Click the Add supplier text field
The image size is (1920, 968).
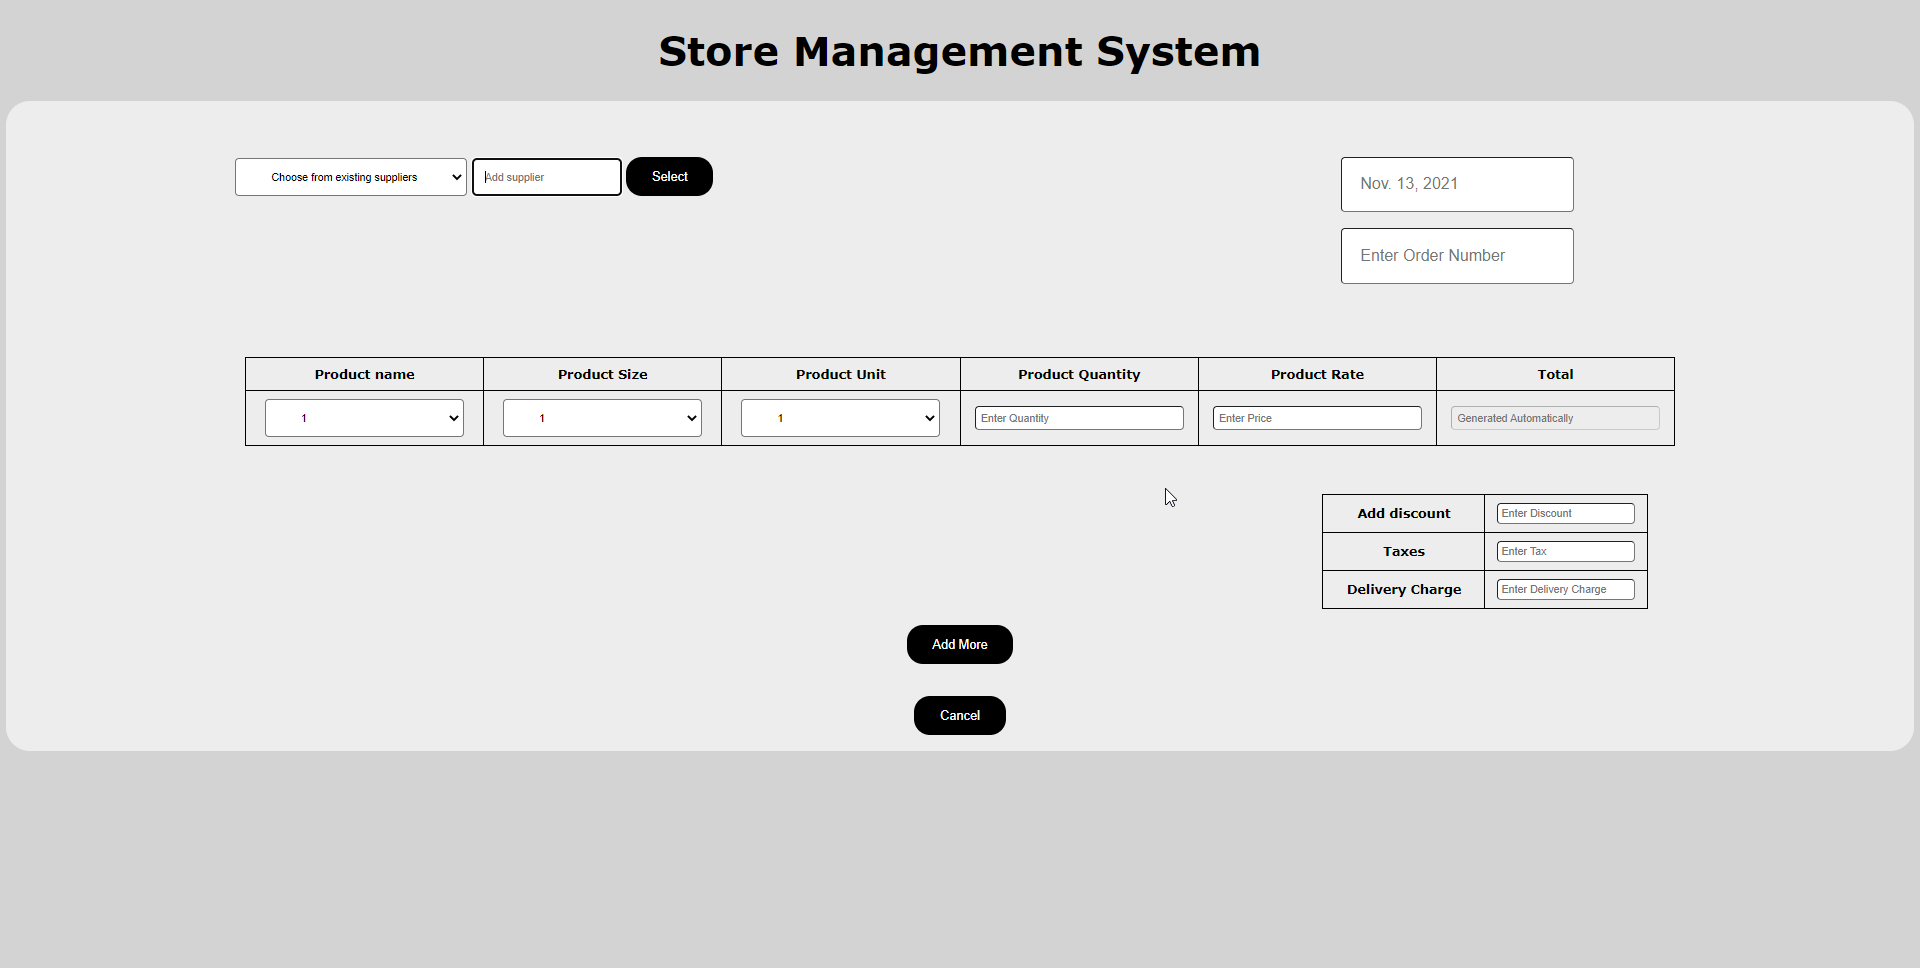point(547,177)
